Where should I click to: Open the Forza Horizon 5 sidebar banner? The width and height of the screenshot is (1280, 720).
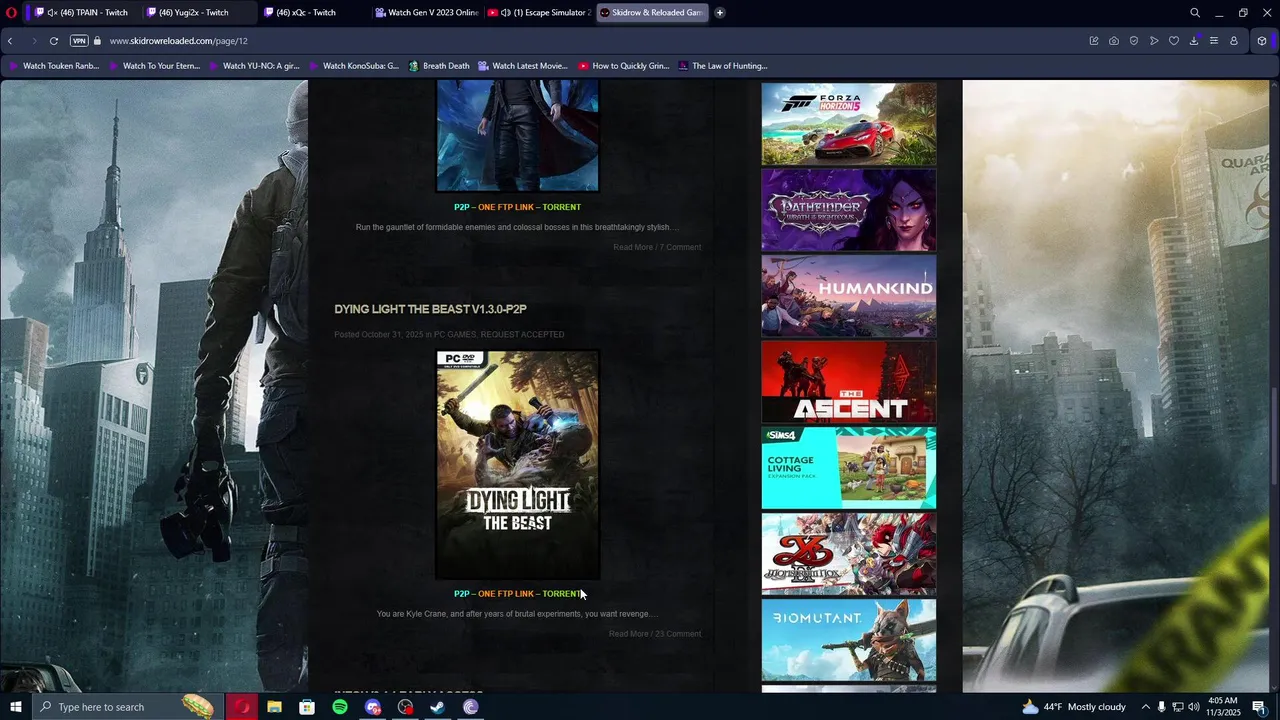click(x=849, y=124)
